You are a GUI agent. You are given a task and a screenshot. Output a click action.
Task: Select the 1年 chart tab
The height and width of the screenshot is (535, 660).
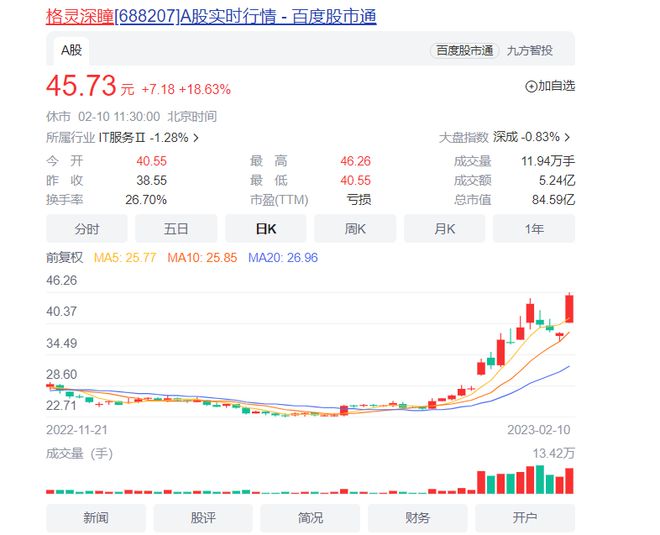click(x=534, y=229)
